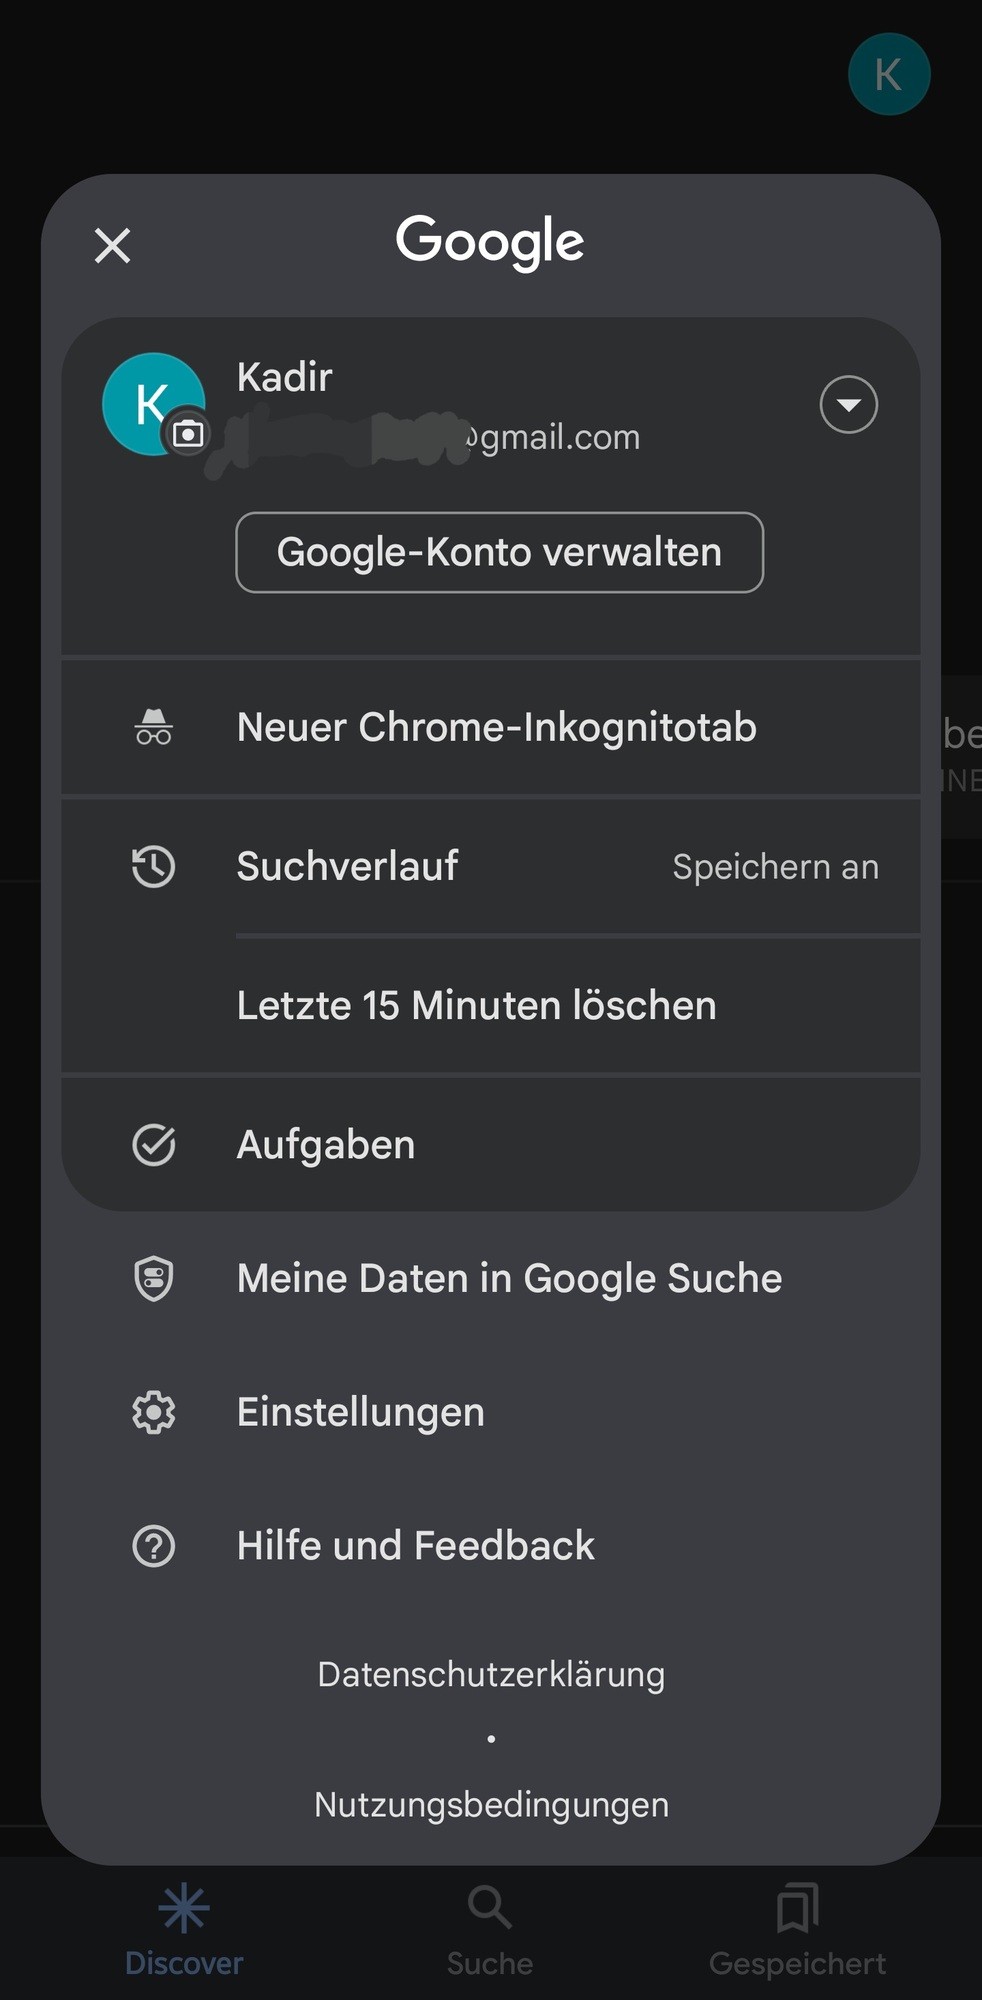982x2000 pixels.
Task: Select Letzte 15 Minuten löschen
Action: point(476,1005)
